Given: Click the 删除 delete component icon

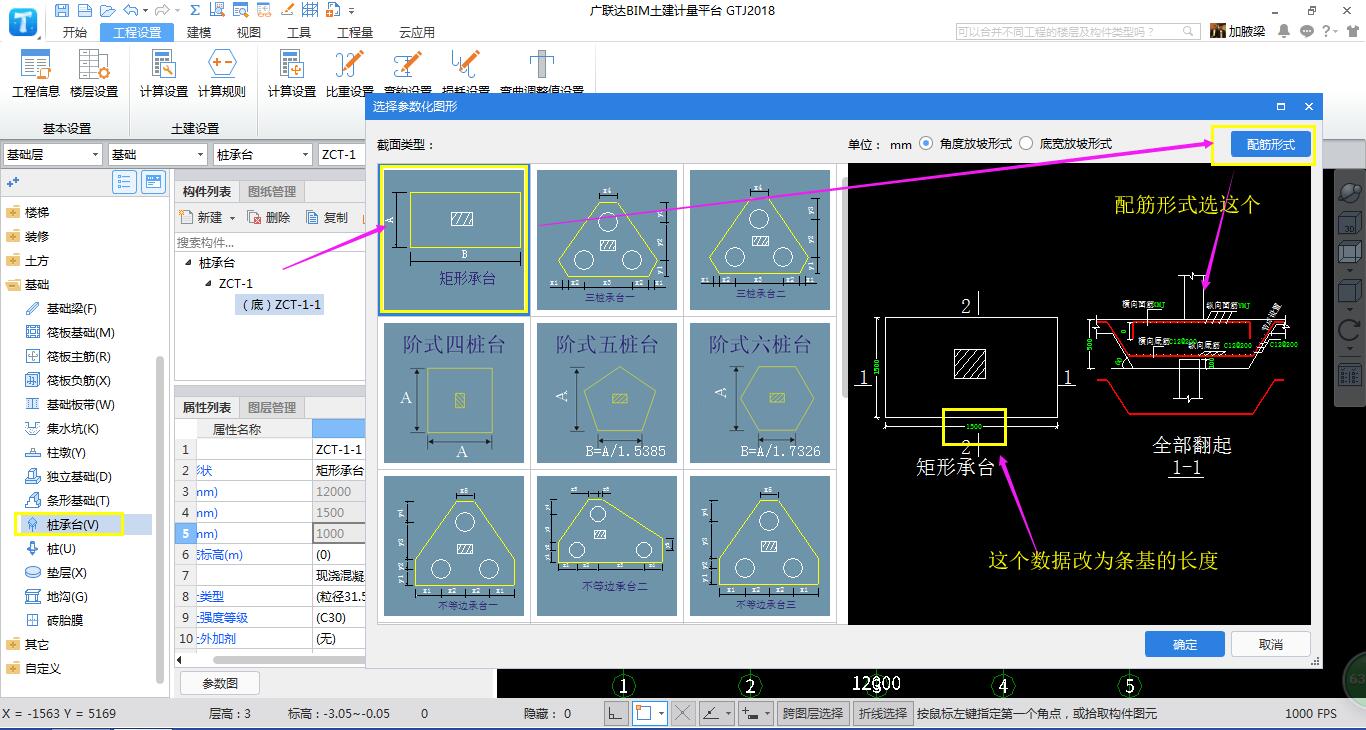Looking at the screenshot, I should [269, 217].
